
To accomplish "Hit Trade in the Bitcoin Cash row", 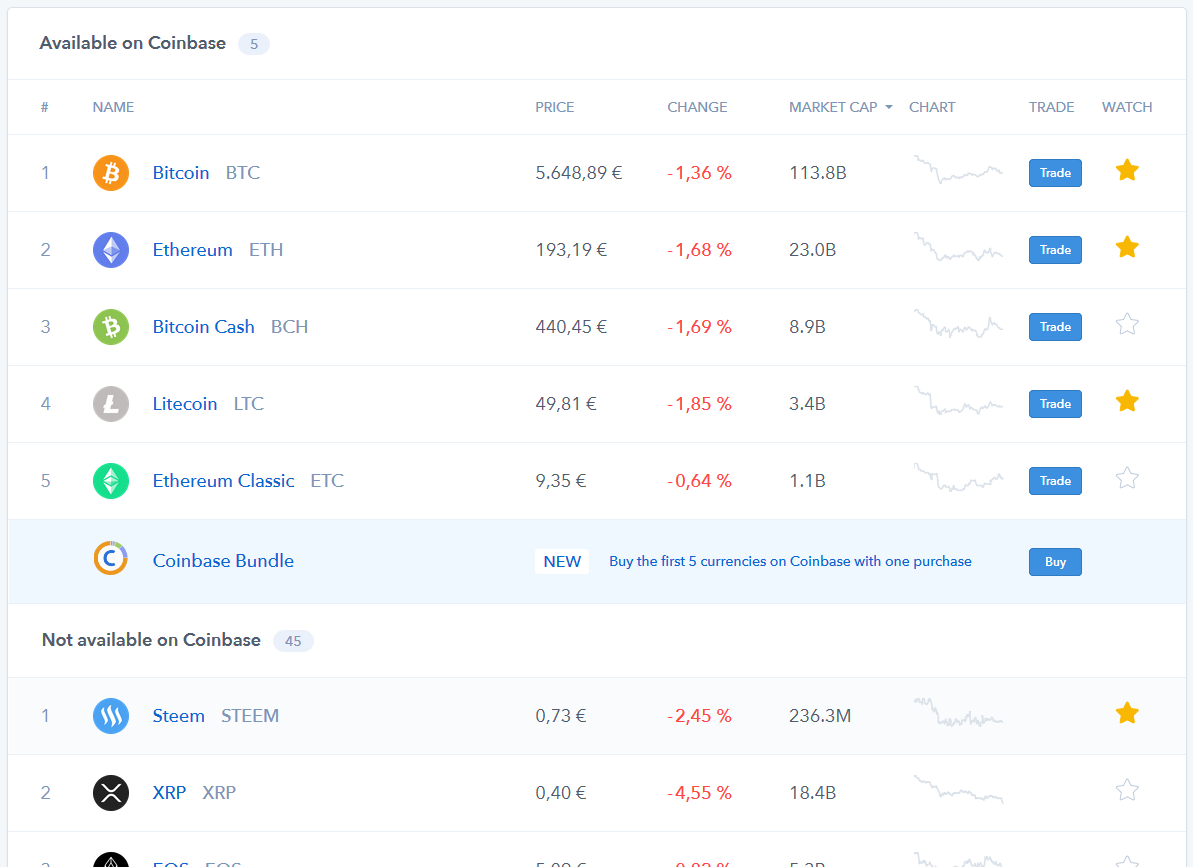I will pos(1055,327).
